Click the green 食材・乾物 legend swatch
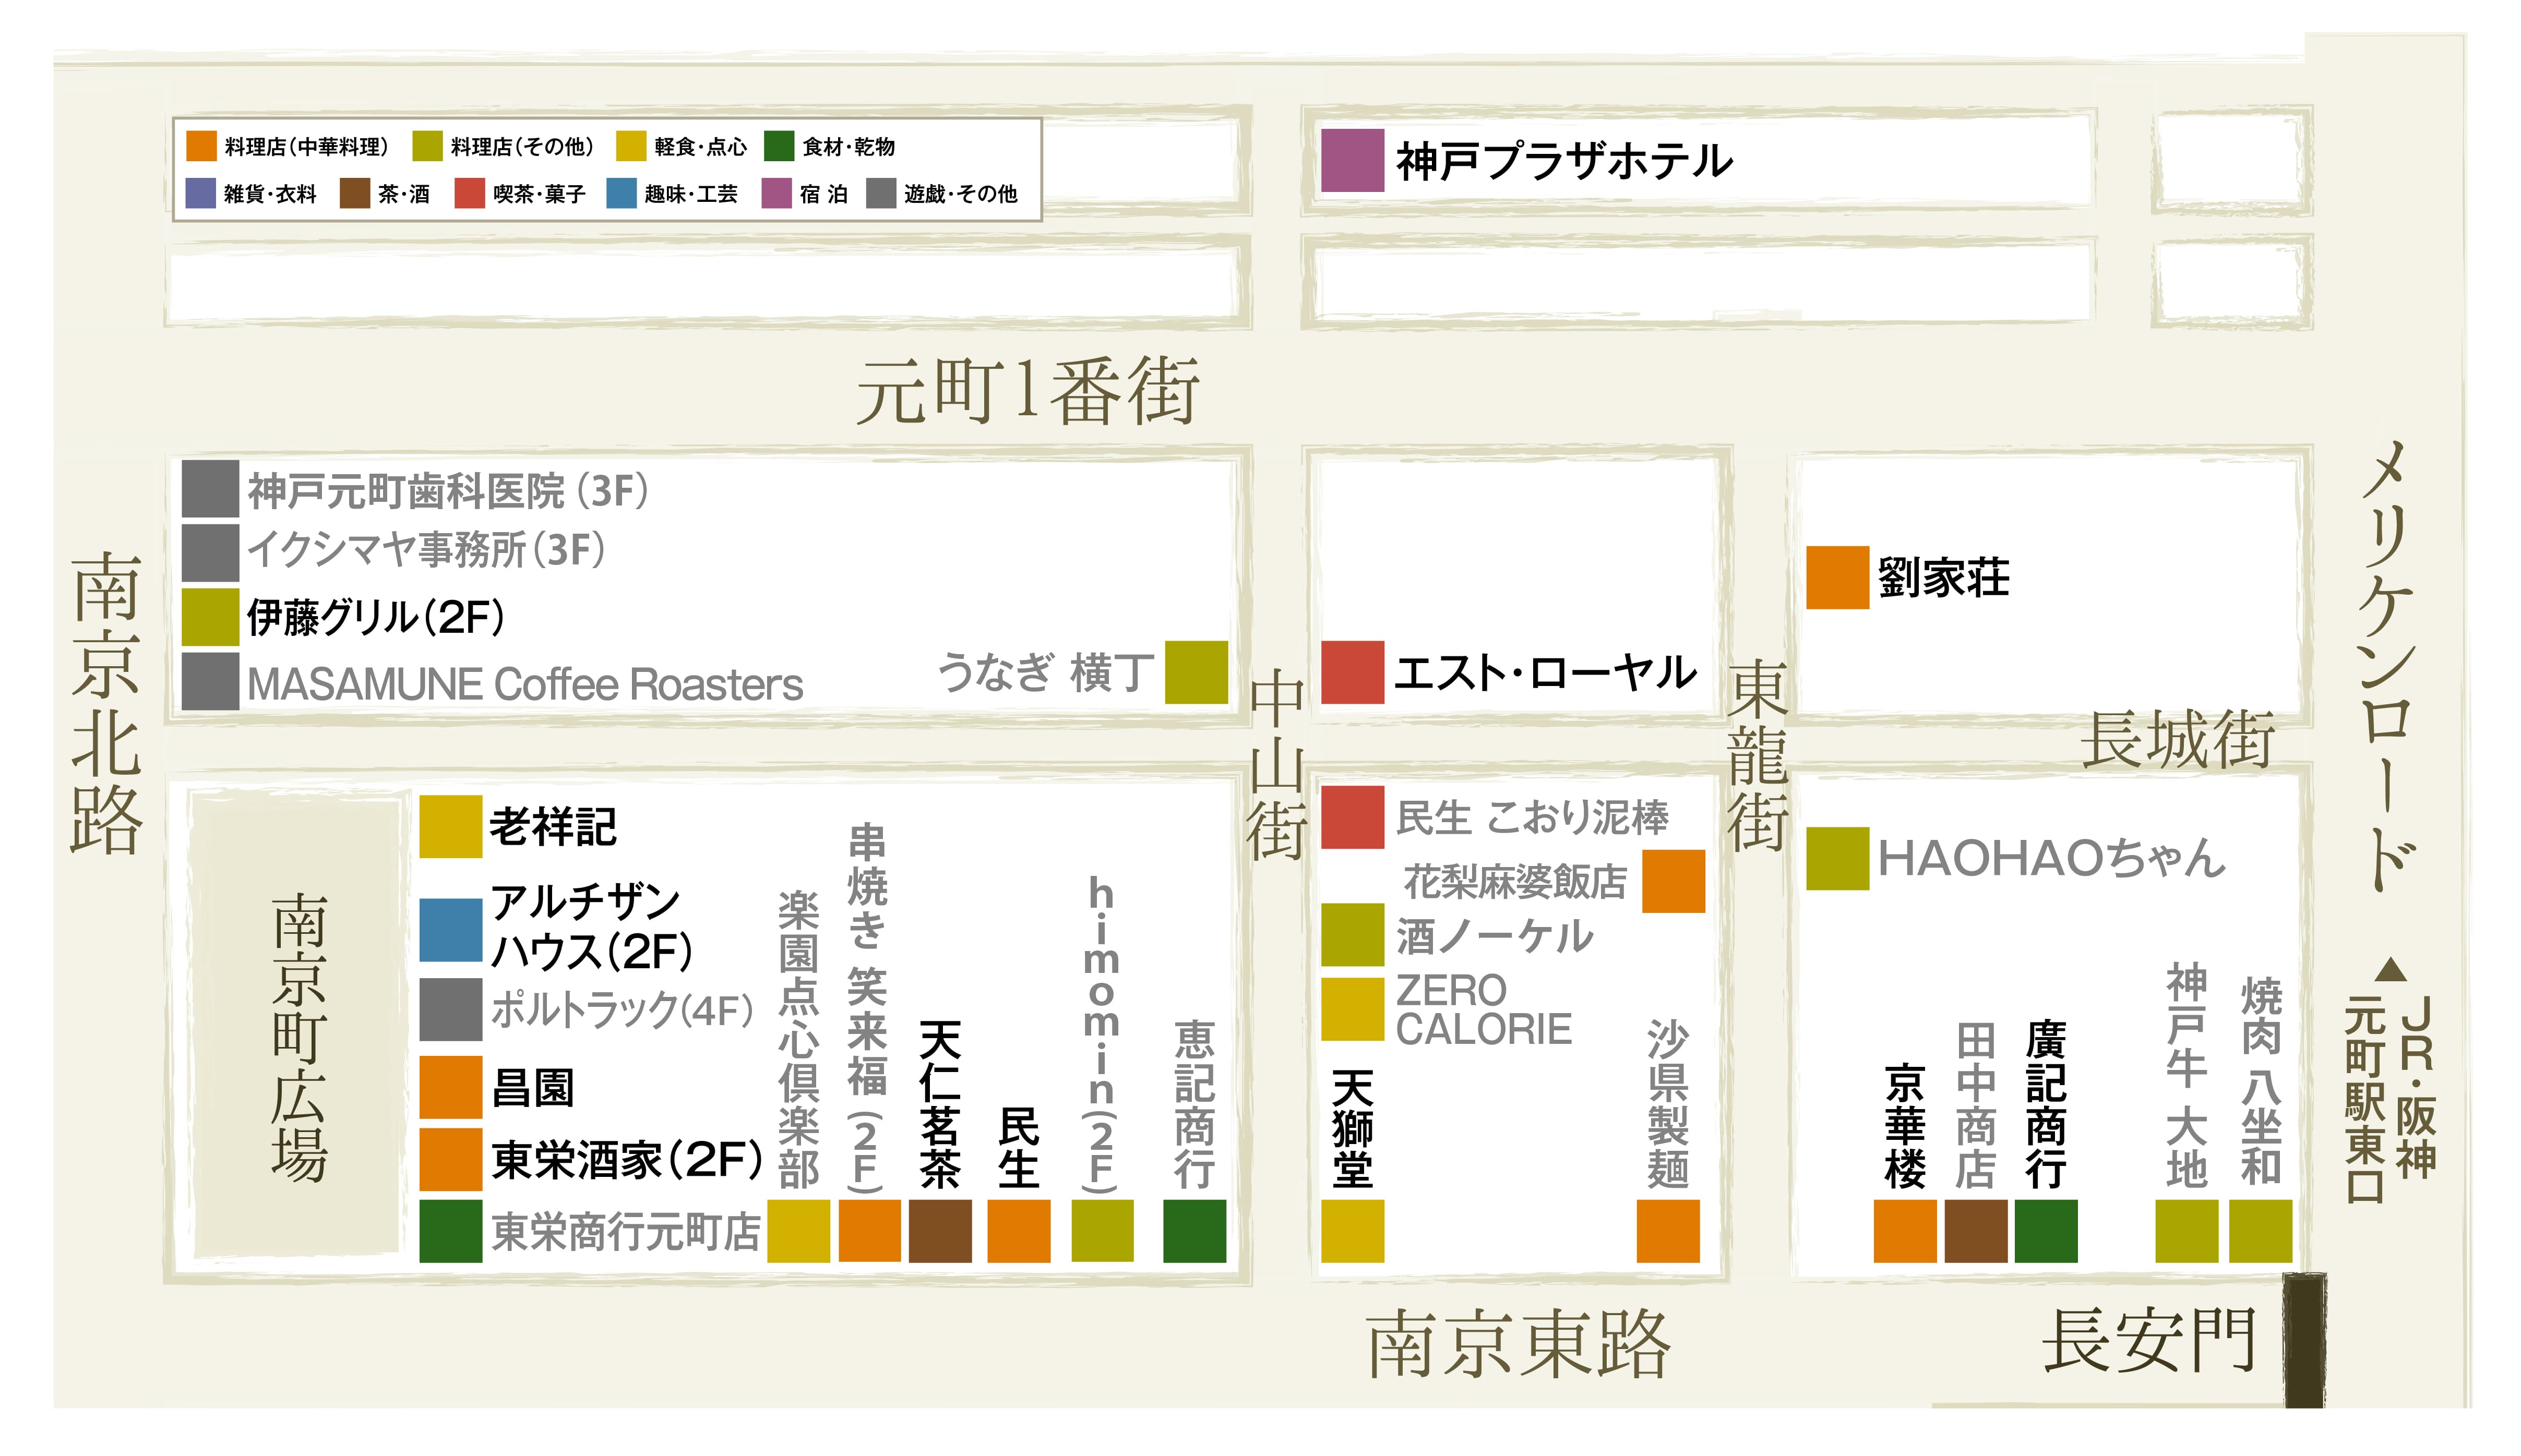 coord(779,145)
